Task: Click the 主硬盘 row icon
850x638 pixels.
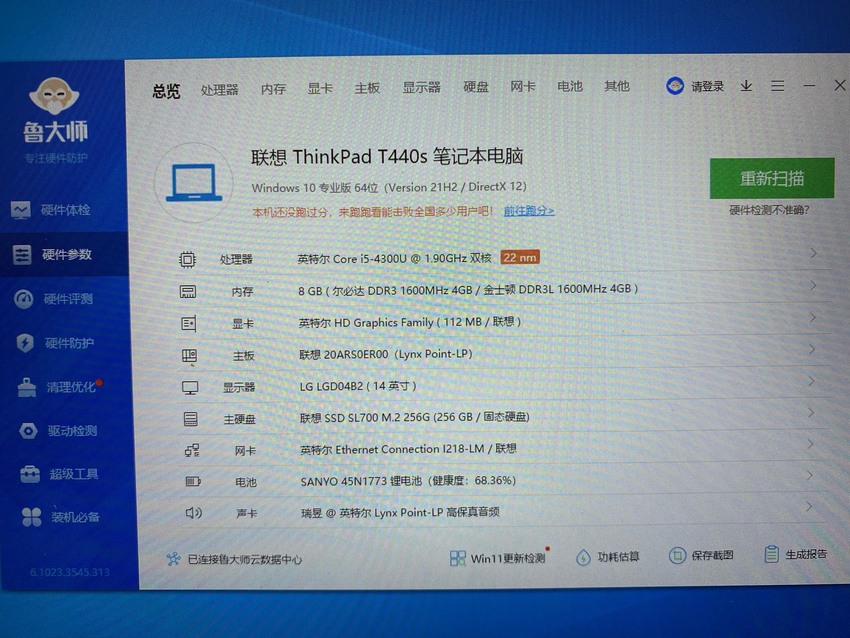Action: pyautogui.click(x=190, y=419)
